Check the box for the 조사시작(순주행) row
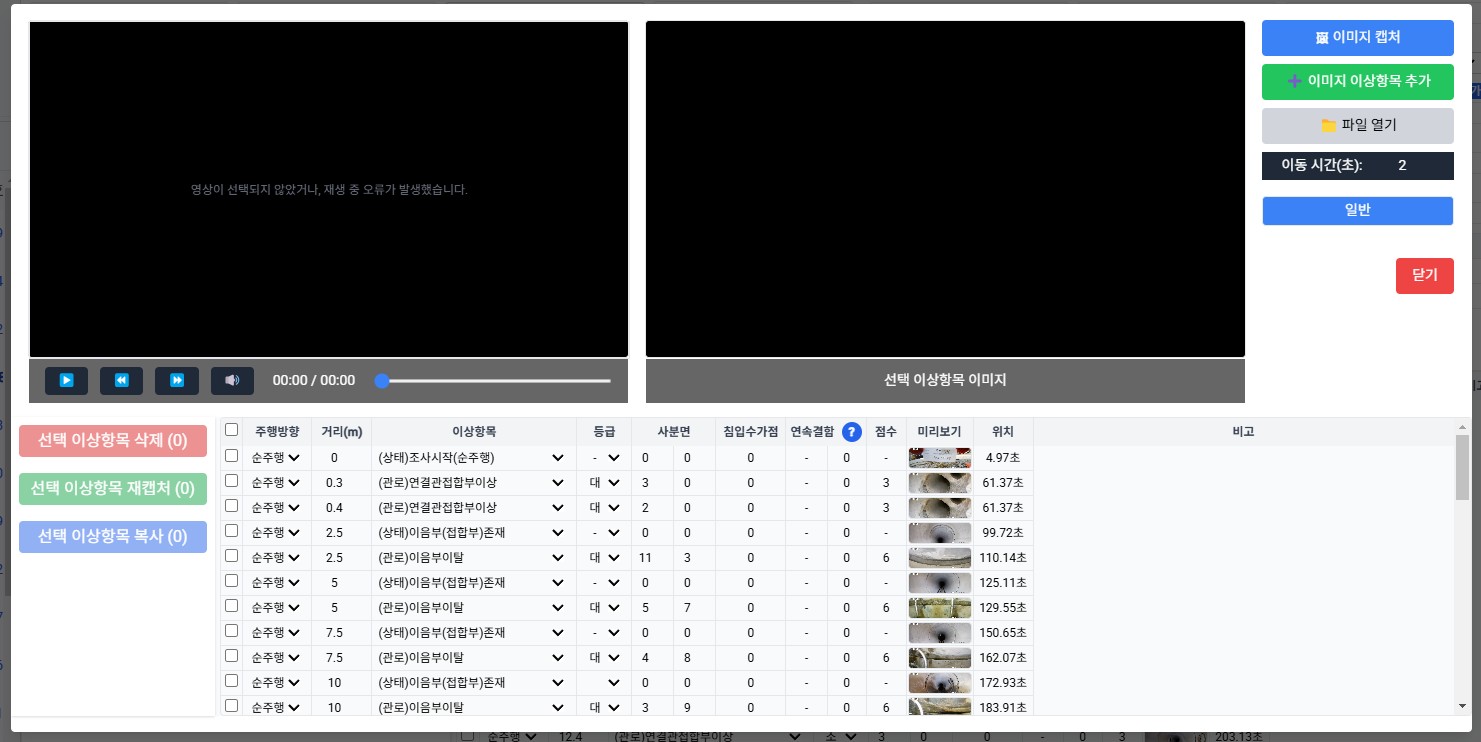Image resolution: width=1481 pixels, height=742 pixels. pos(232,456)
